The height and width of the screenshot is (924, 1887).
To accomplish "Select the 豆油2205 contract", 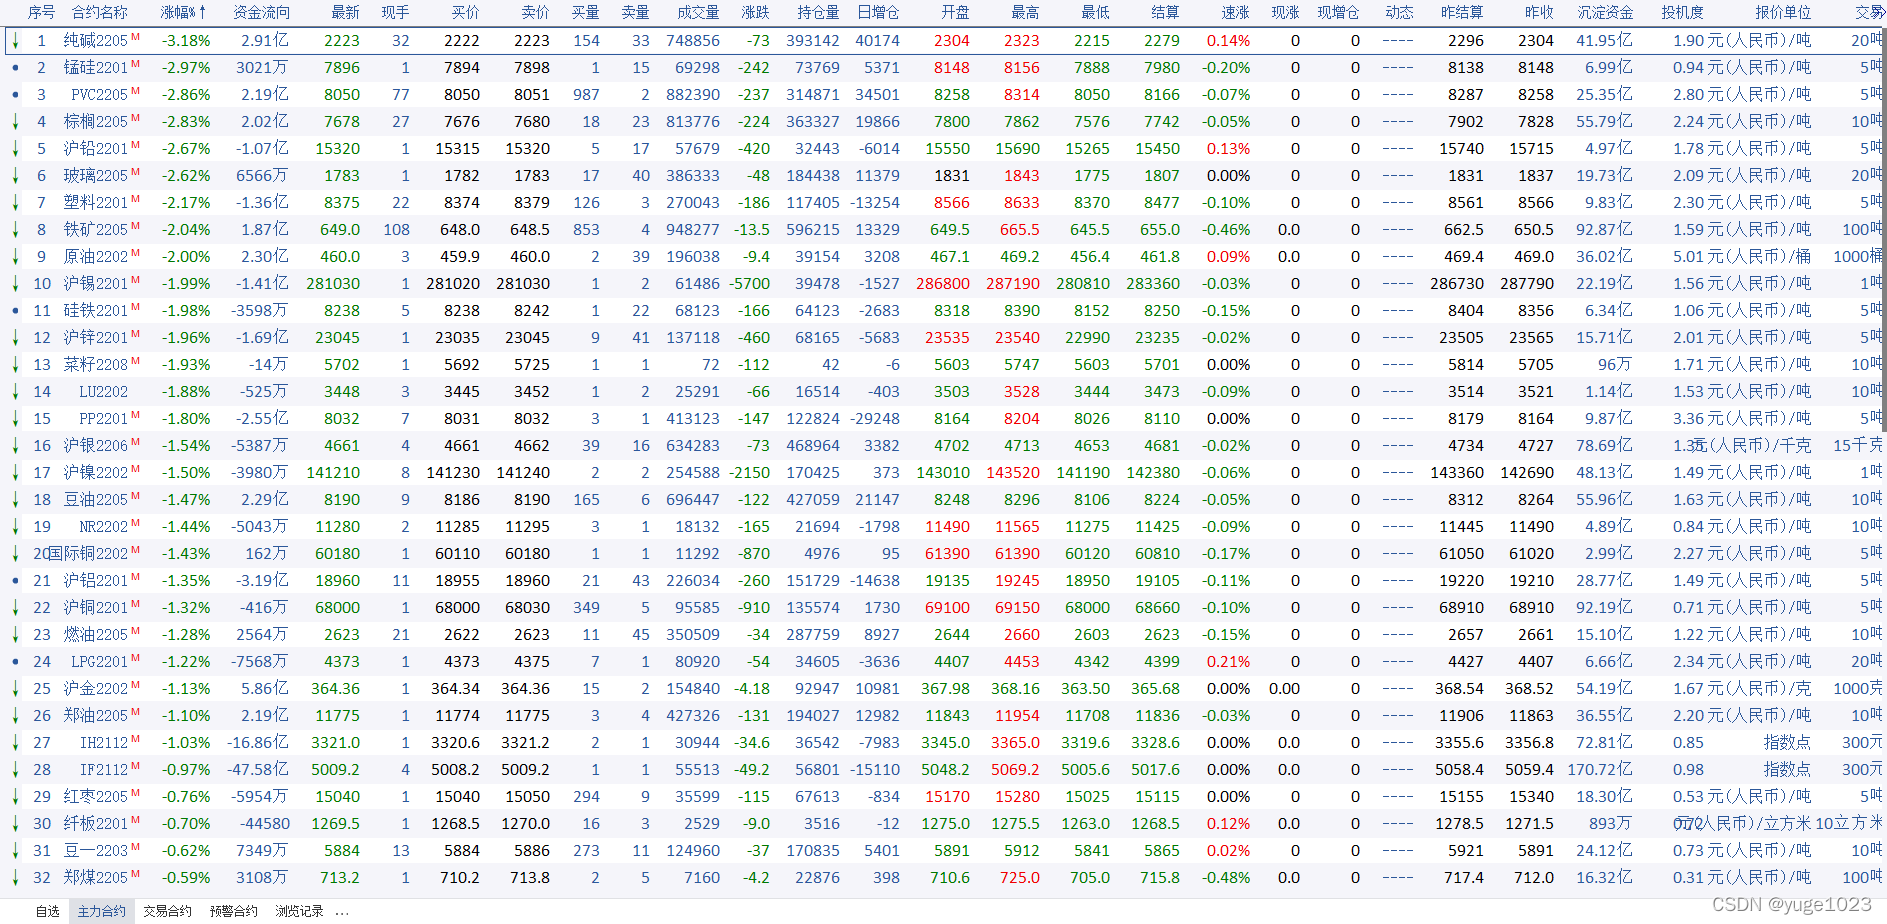I will 96,499.
